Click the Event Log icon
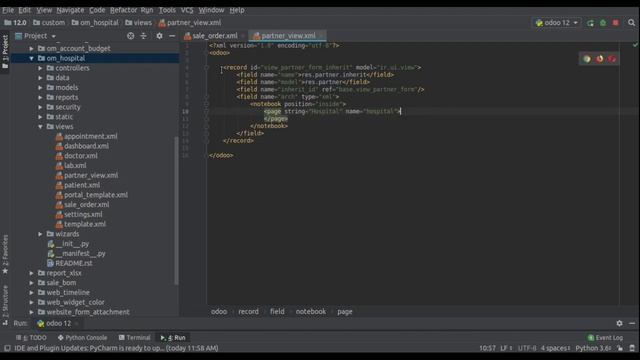Screen dimensions: 640x360 [x=591, y=338]
